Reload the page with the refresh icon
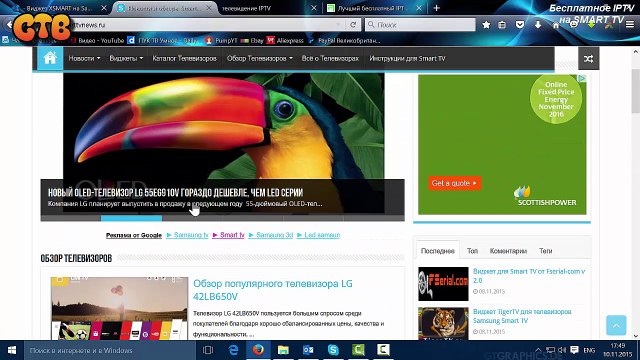Image resolution: width=640 pixels, height=360 pixels. [x=353, y=25]
